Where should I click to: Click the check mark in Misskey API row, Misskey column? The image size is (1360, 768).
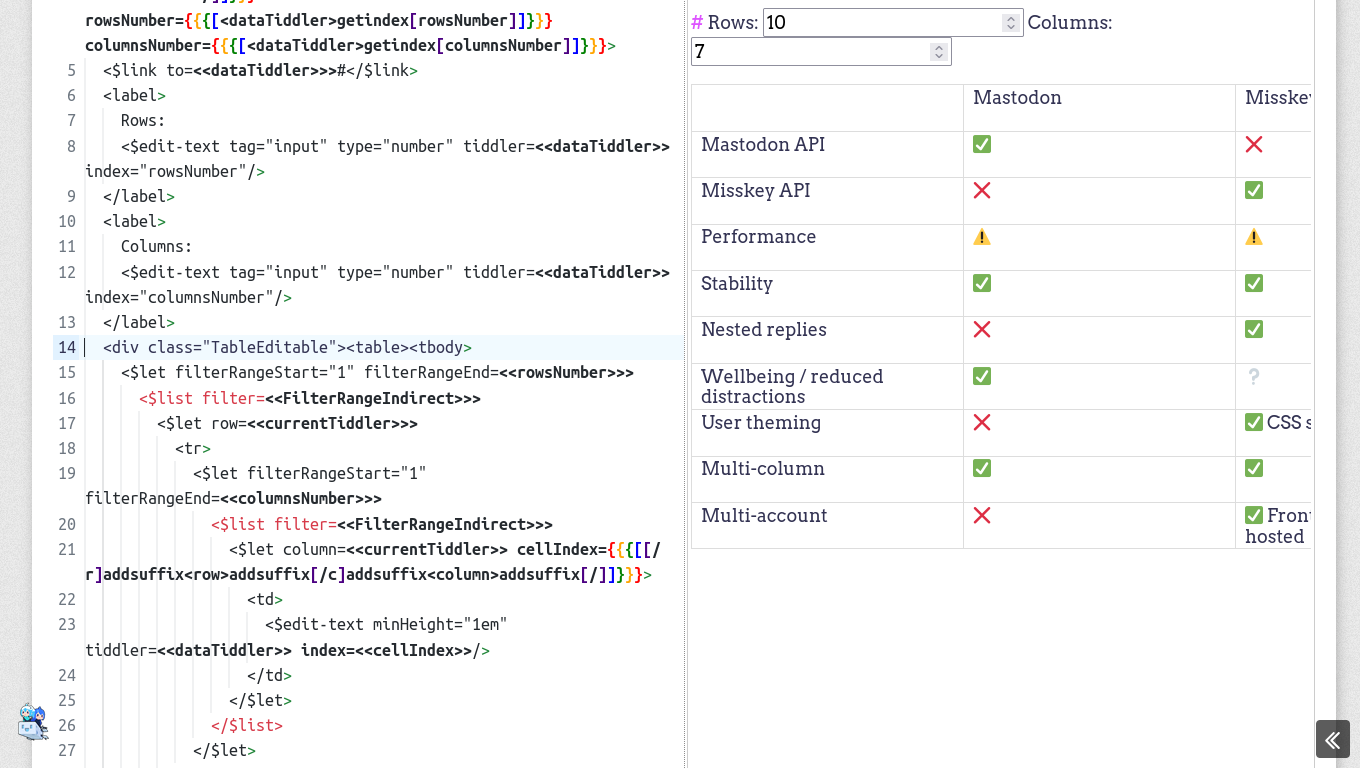tap(1254, 190)
